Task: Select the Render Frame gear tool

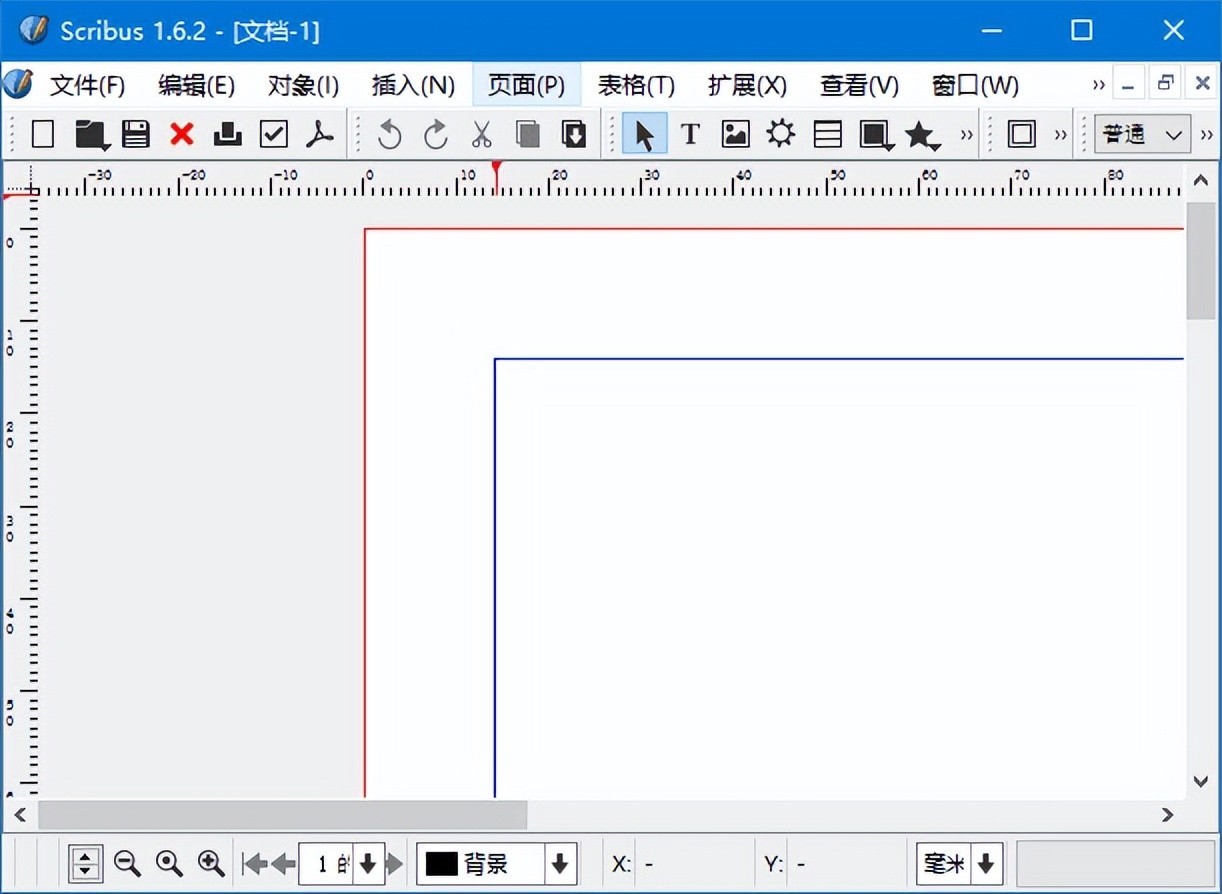Action: pyautogui.click(x=781, y=134)
